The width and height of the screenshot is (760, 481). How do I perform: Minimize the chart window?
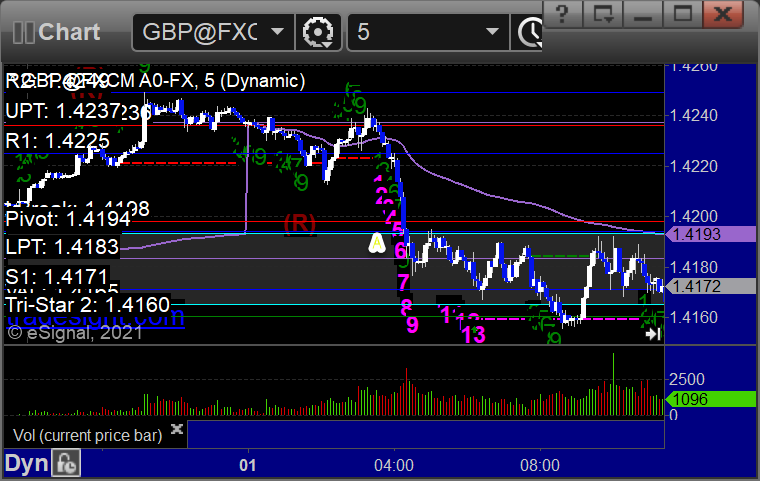tap(643, 14)
